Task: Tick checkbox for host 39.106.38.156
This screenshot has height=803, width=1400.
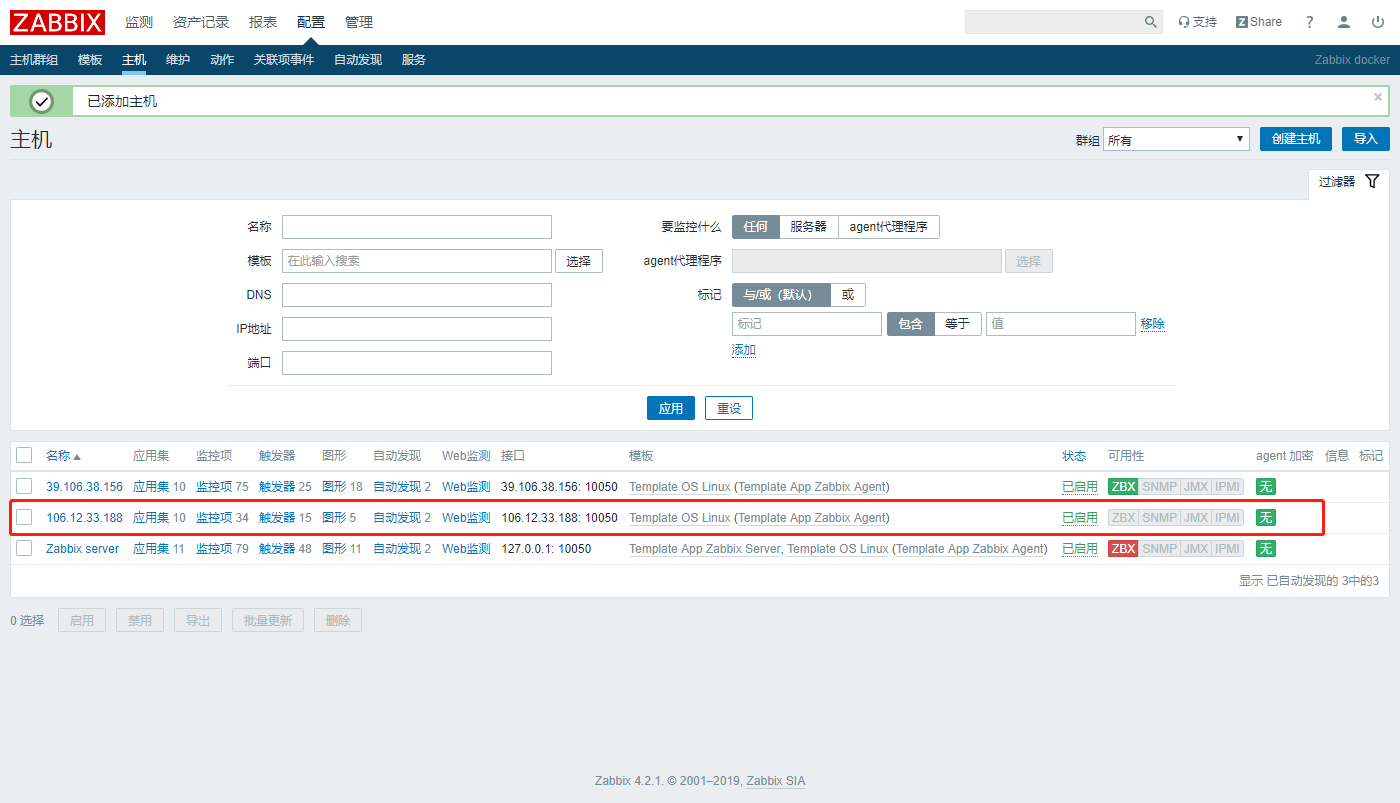Action: 24,487
